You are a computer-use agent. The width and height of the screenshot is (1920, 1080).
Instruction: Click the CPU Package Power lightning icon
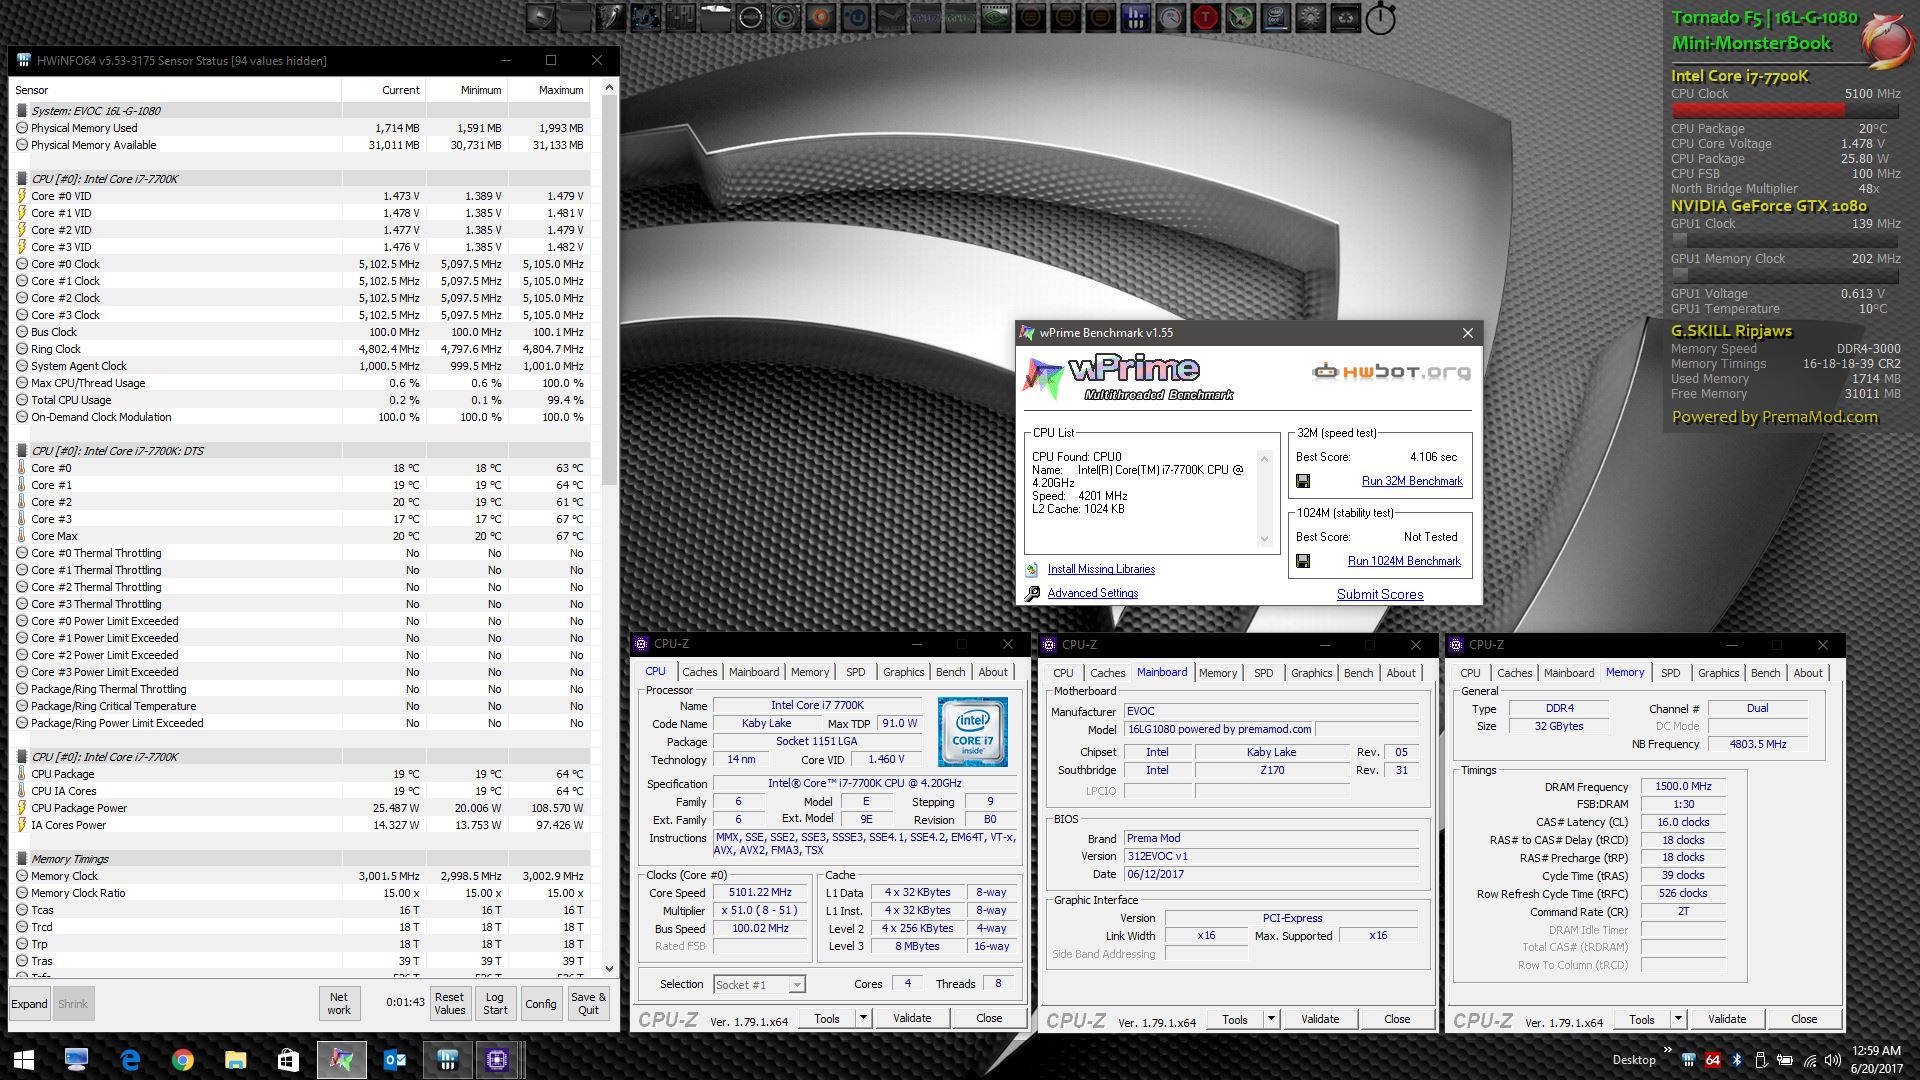click(x=22, y=808)
